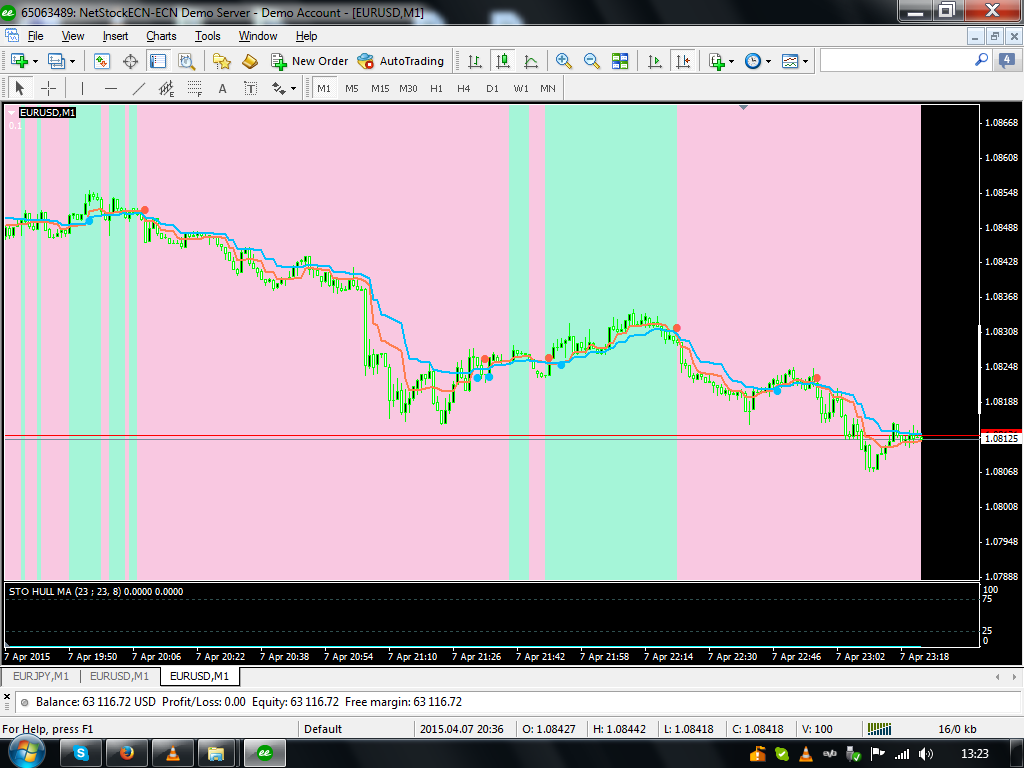1024x768 pixels.
Task: Switch to H4 timeframe
Action: pos(464,88)
